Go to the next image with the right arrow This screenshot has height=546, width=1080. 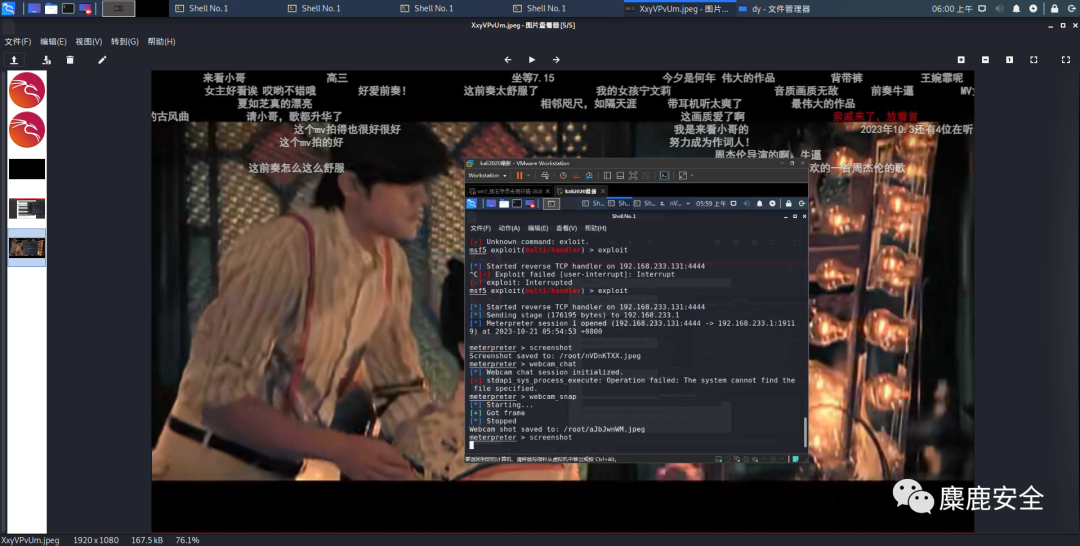point(556,60)
